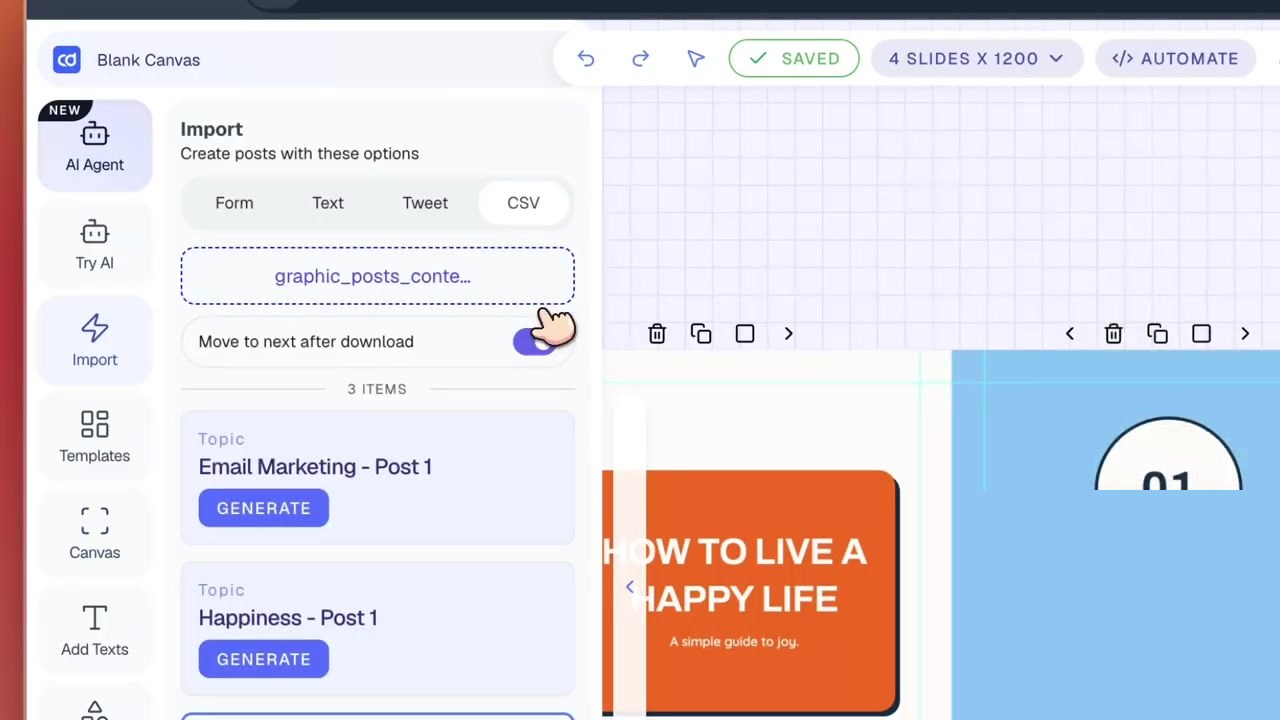Image resolution: width=1280 pixels, height=720 pixels.
Task: Click the square icon above orange slide
Action: point(745,334)
